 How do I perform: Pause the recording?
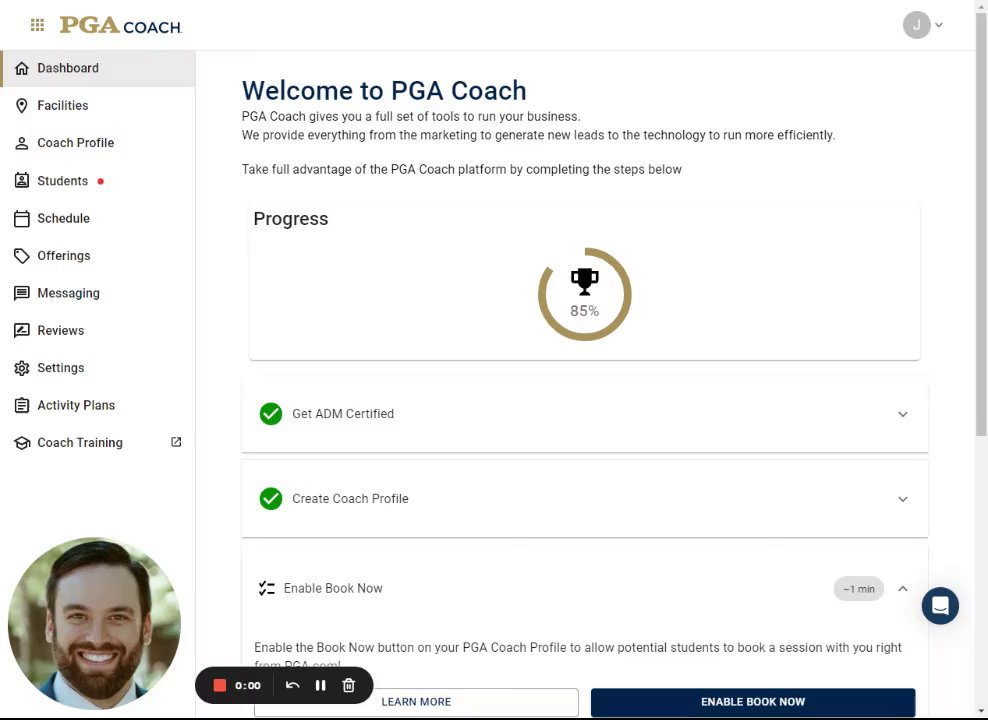[321, 685]
